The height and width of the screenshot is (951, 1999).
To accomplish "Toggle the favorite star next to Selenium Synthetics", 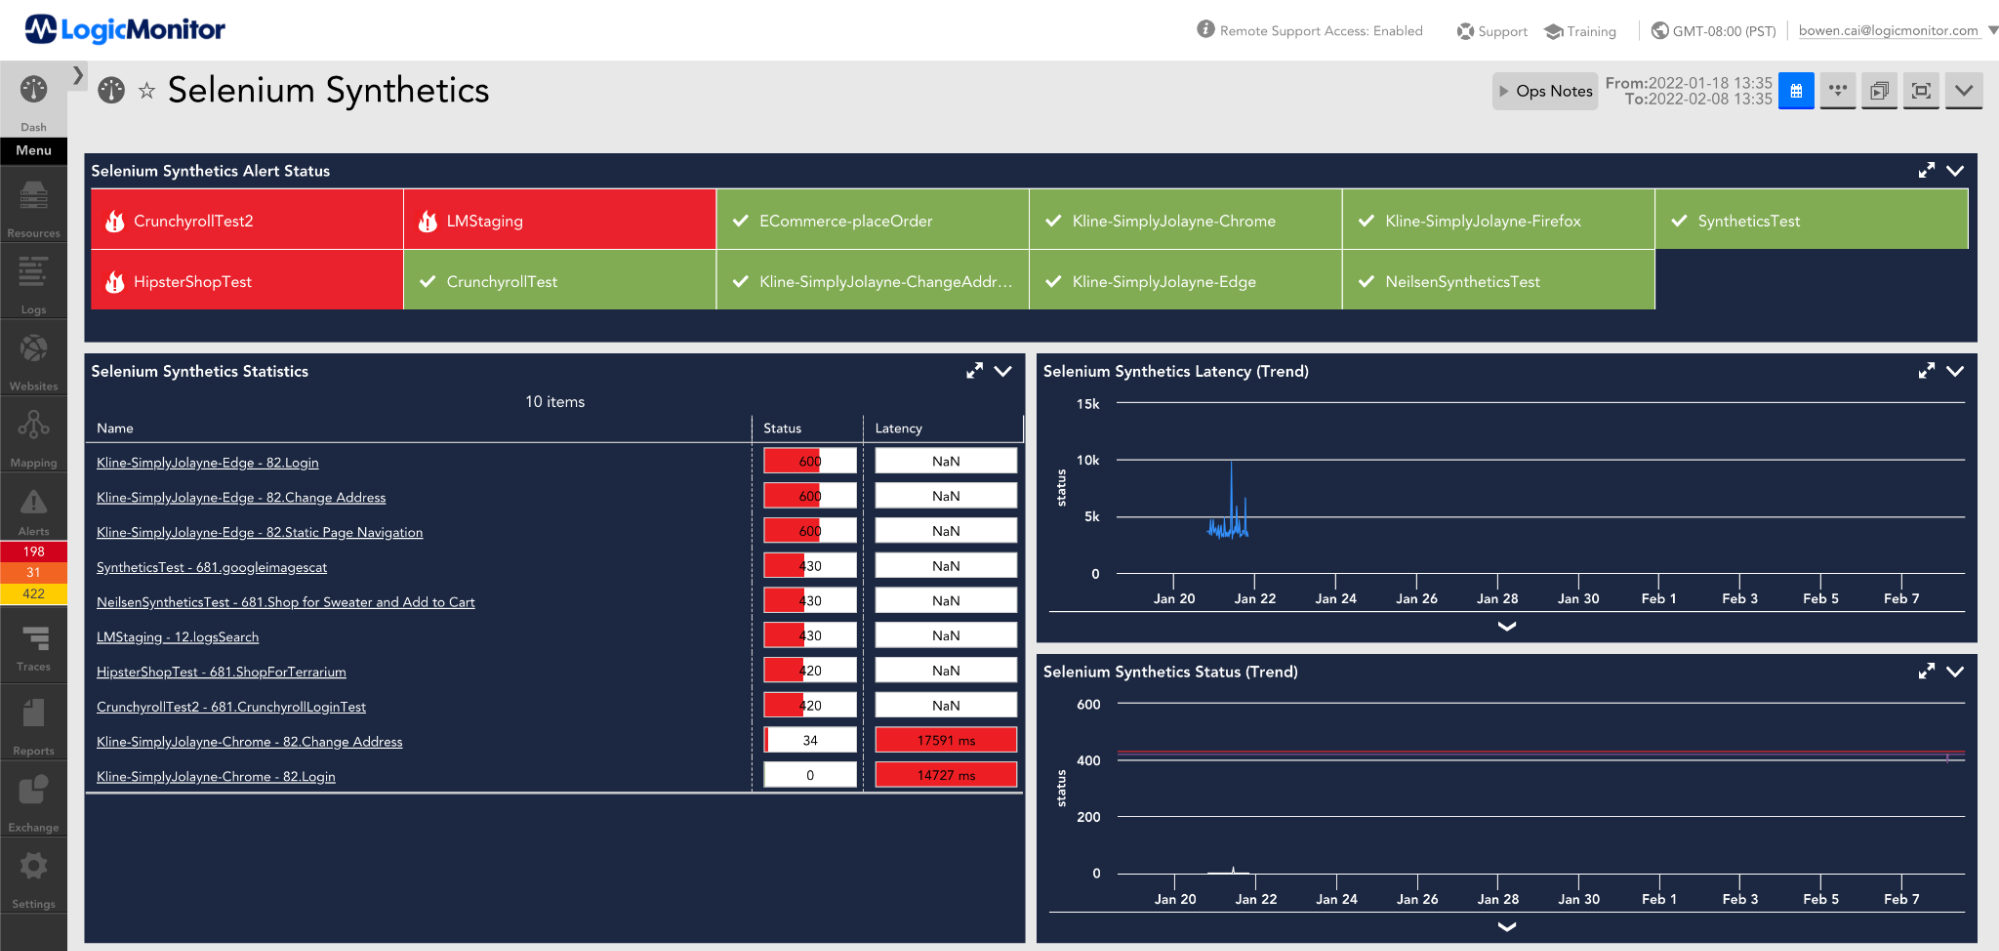I will pyautogui.click(x=146, y=90).
